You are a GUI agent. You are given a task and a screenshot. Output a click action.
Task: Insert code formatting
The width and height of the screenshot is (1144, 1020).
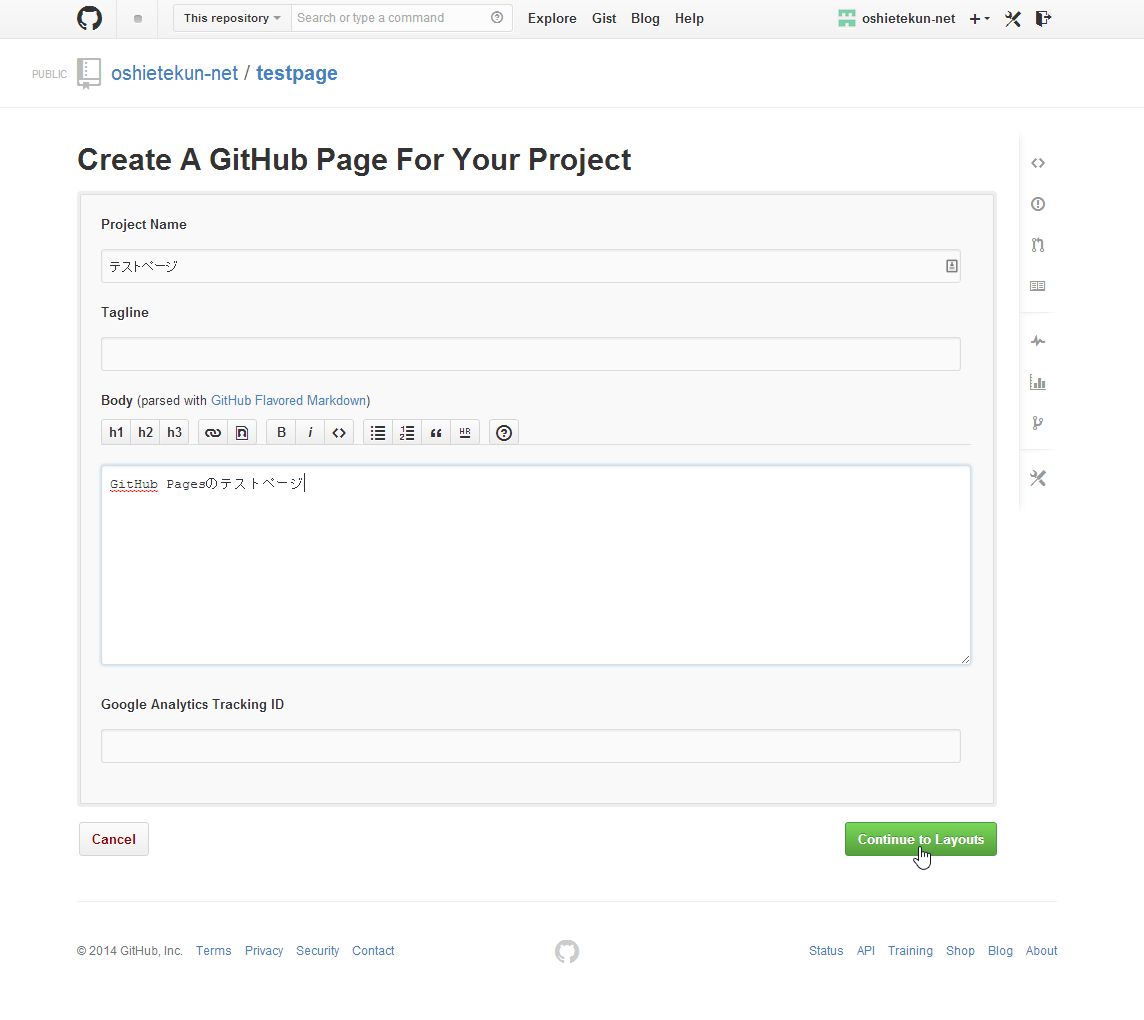coord(339,433)
